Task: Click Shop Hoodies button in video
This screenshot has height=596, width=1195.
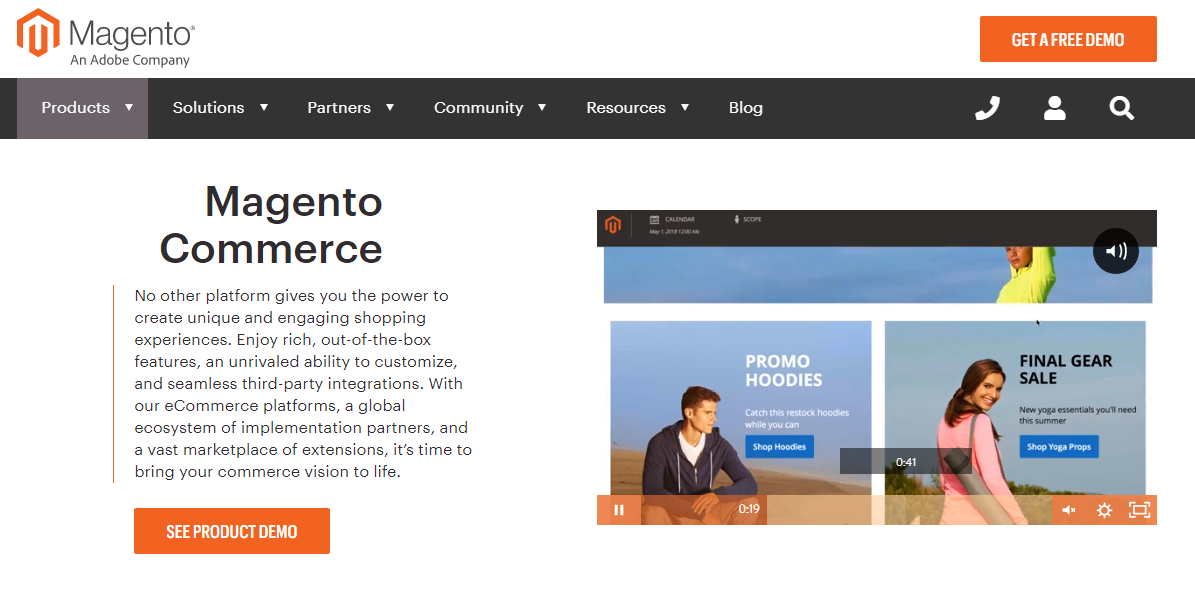Action: click(779, 447)
